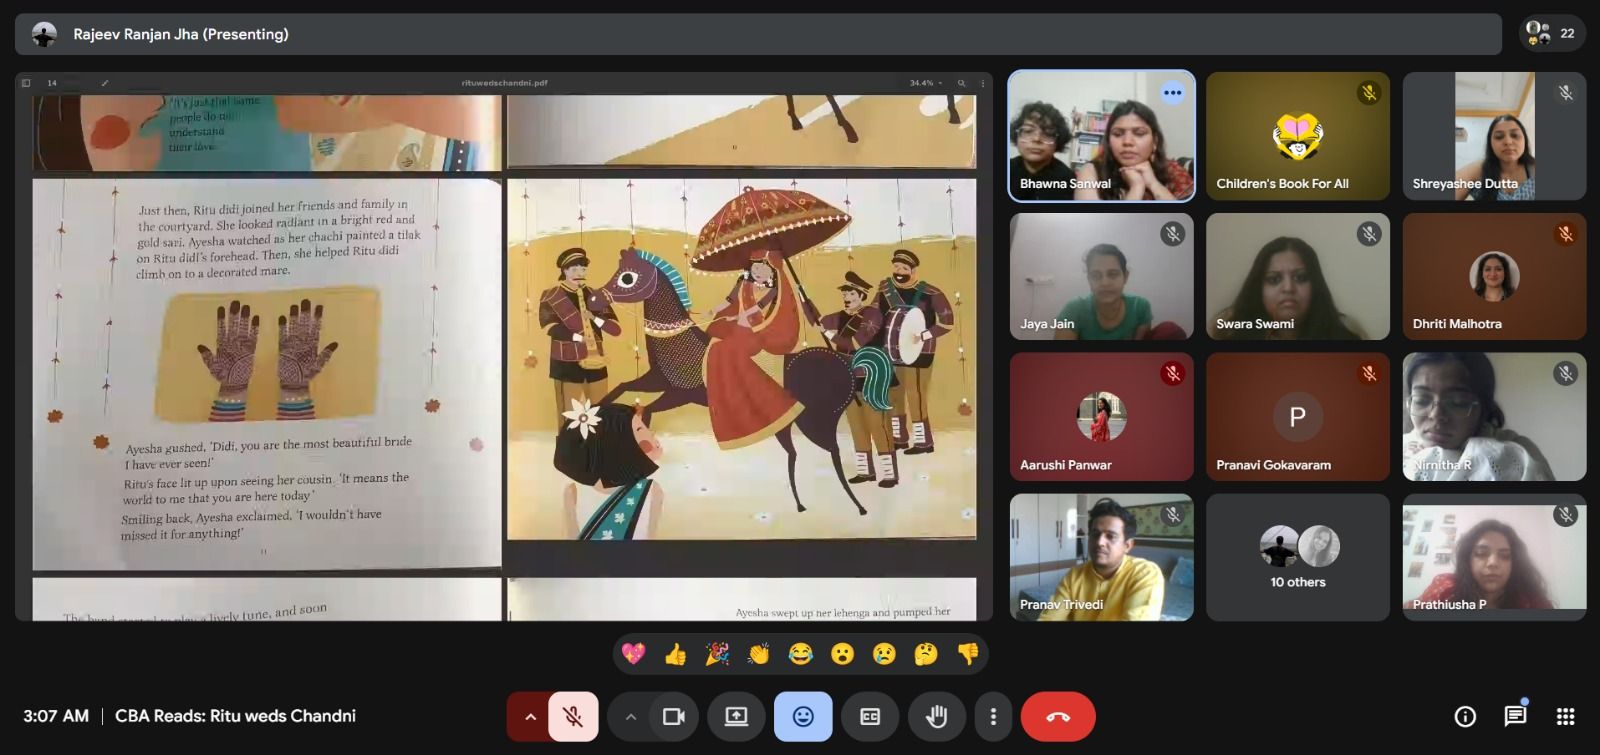Click the rituwedschandni.pdf file name
This screenshot has height=755, width=1600.
tap(505, 83)
